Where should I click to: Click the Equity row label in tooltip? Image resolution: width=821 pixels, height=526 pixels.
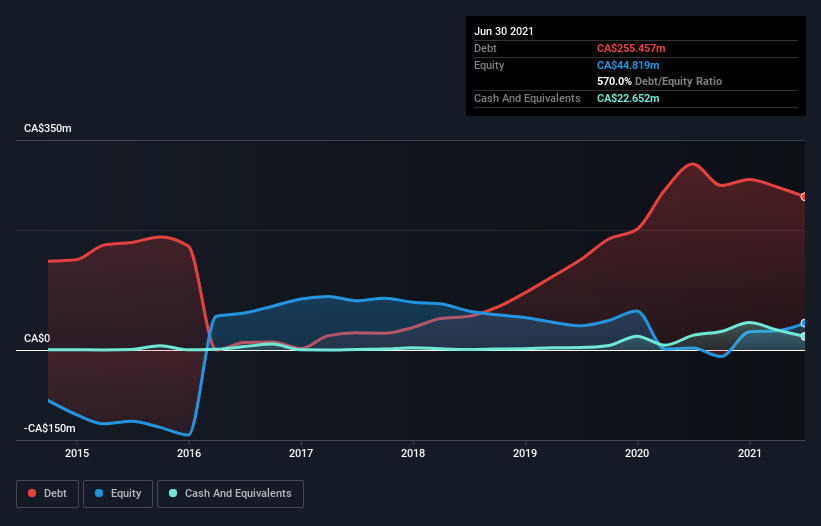click(x=489, y=65)
